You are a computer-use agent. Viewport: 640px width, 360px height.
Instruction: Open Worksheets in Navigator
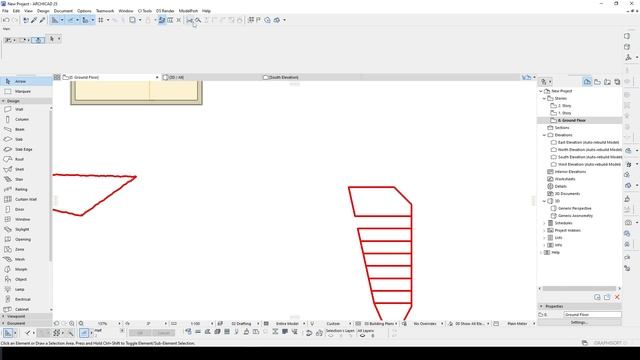point(565,179)
